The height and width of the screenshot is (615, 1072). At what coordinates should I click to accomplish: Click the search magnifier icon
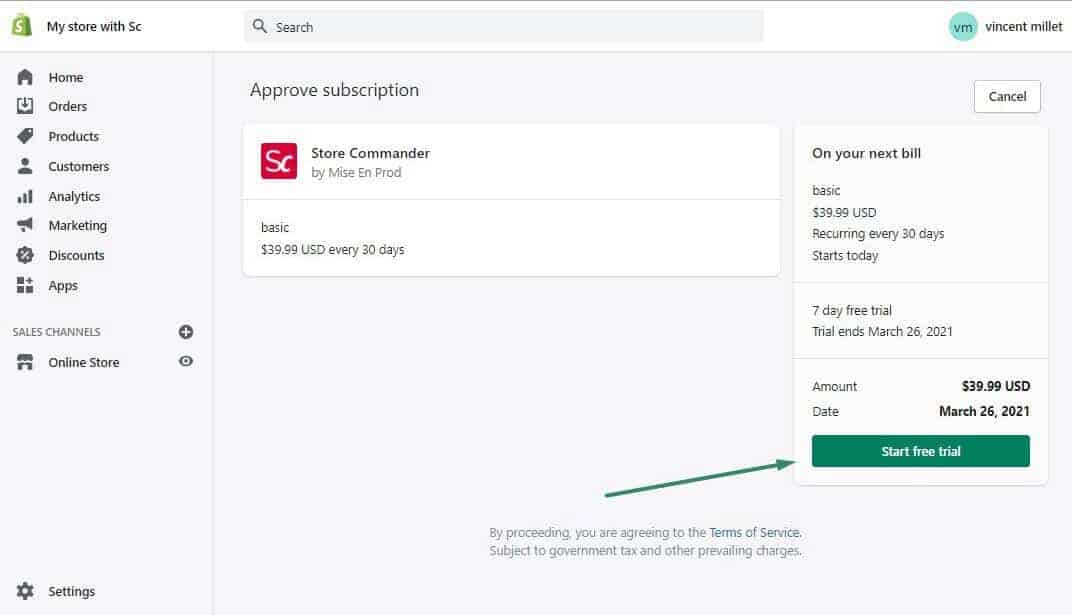[260, 26]
